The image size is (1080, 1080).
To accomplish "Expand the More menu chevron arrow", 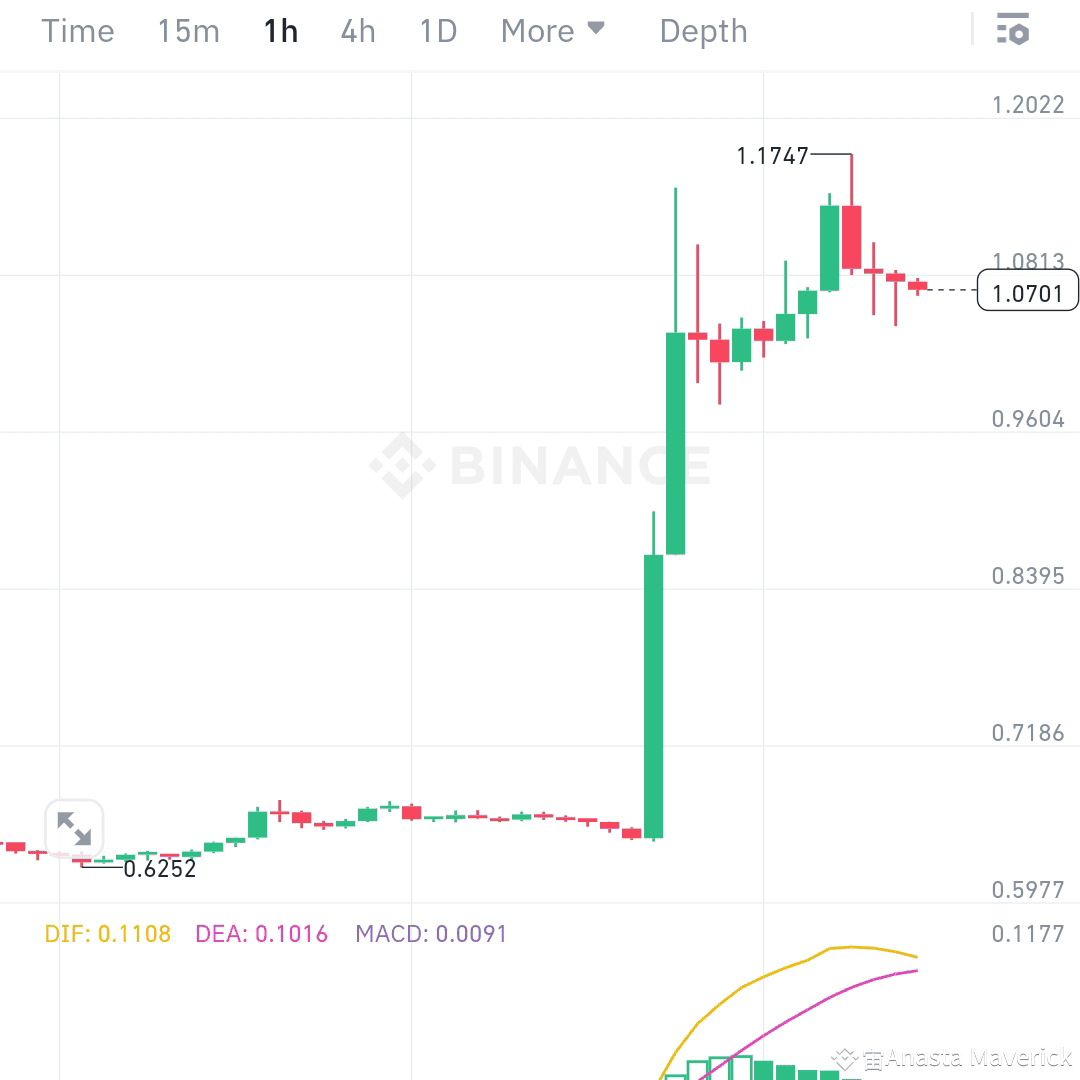I will click(594, 27).
